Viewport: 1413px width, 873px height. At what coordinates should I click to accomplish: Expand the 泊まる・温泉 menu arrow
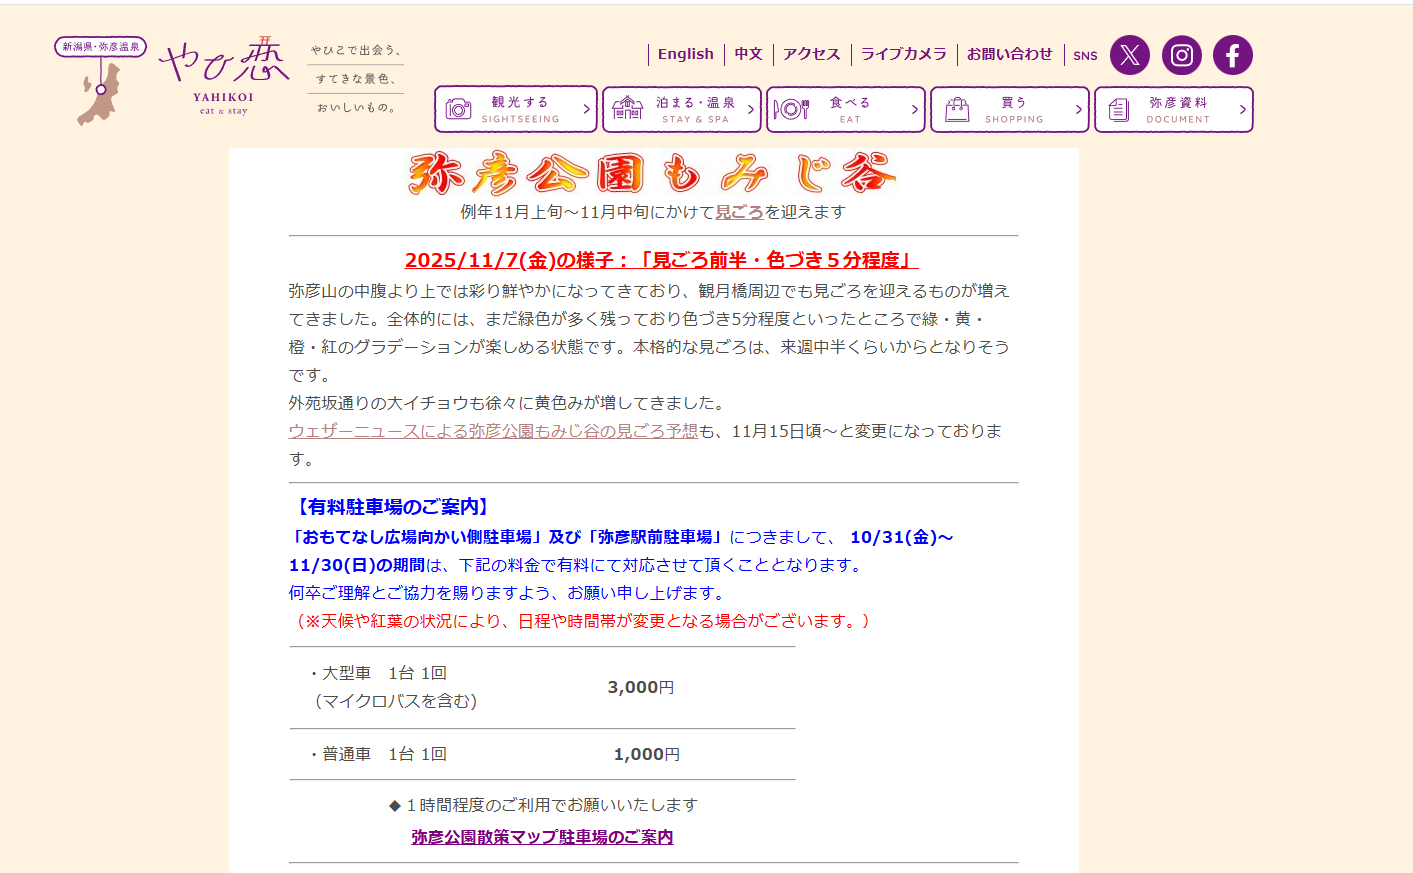750,110
